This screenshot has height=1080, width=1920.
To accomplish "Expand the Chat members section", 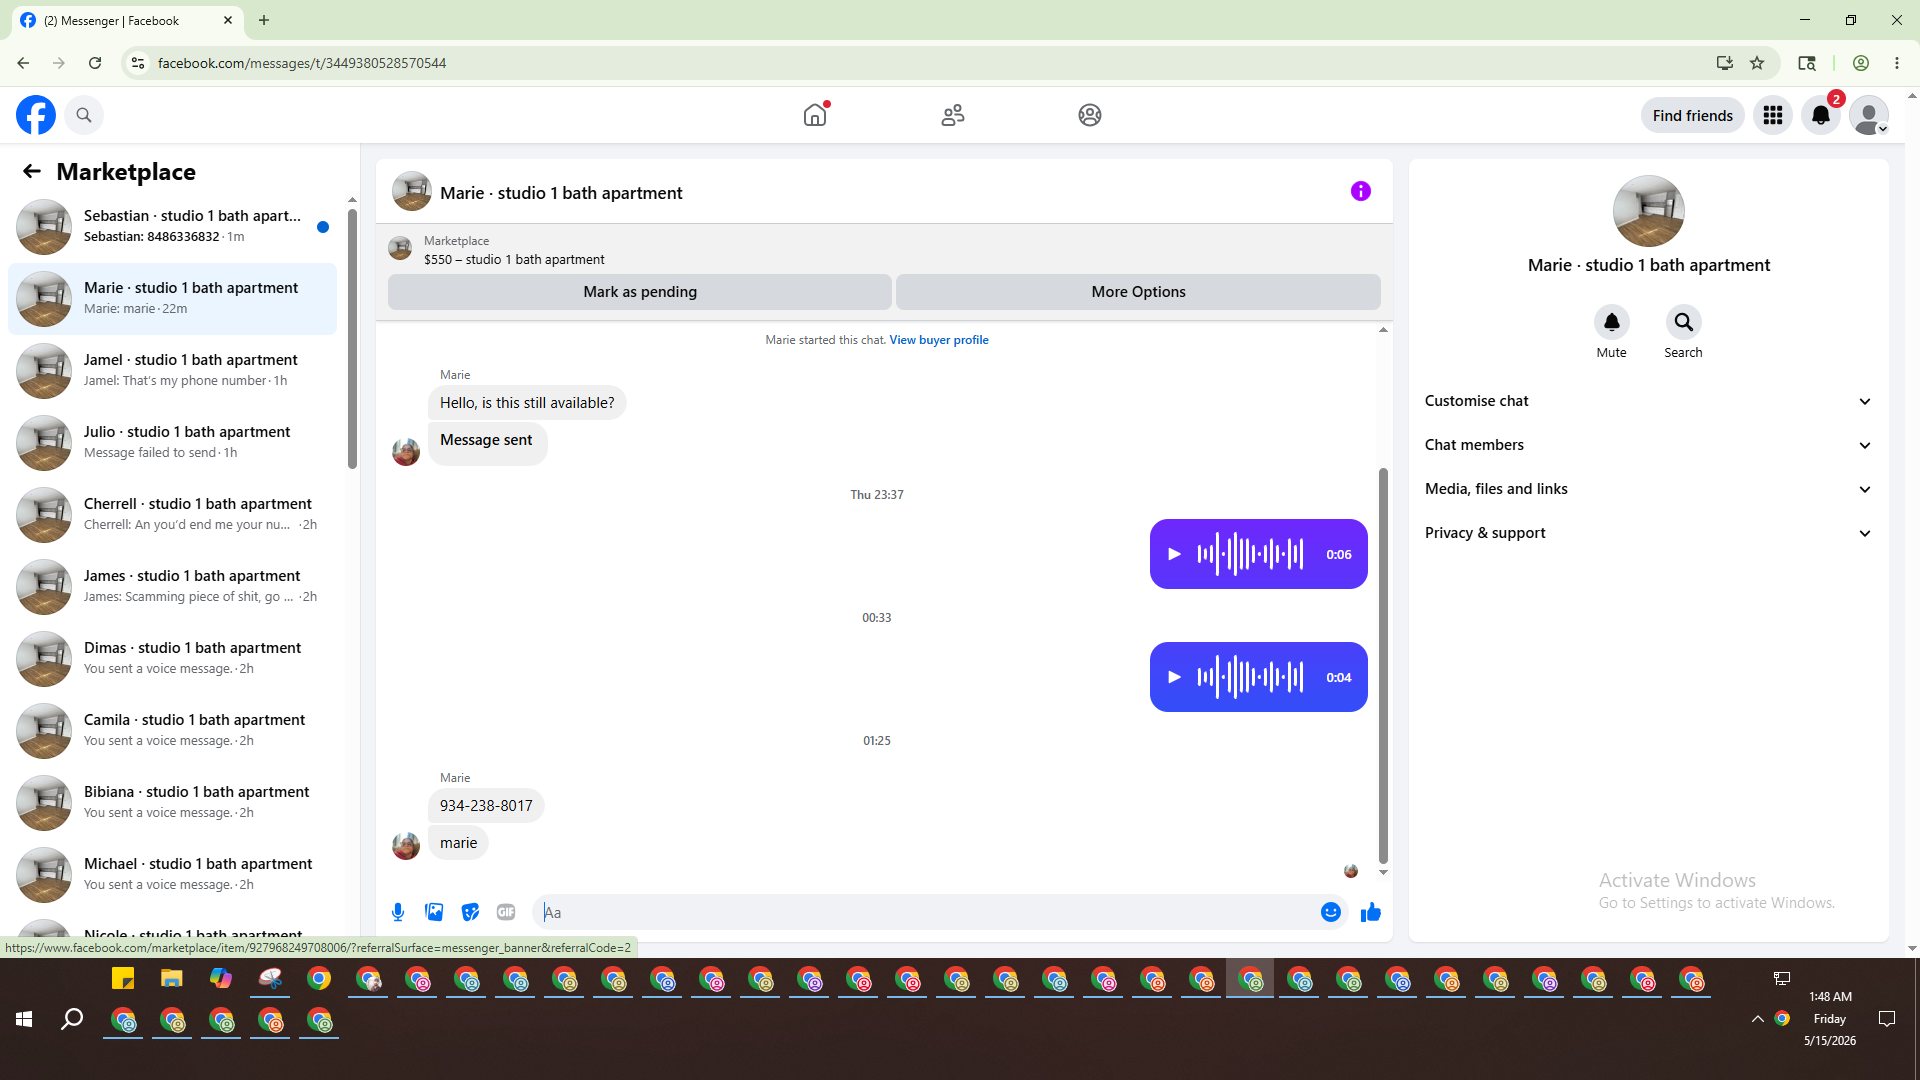I will click(1649, 445).
